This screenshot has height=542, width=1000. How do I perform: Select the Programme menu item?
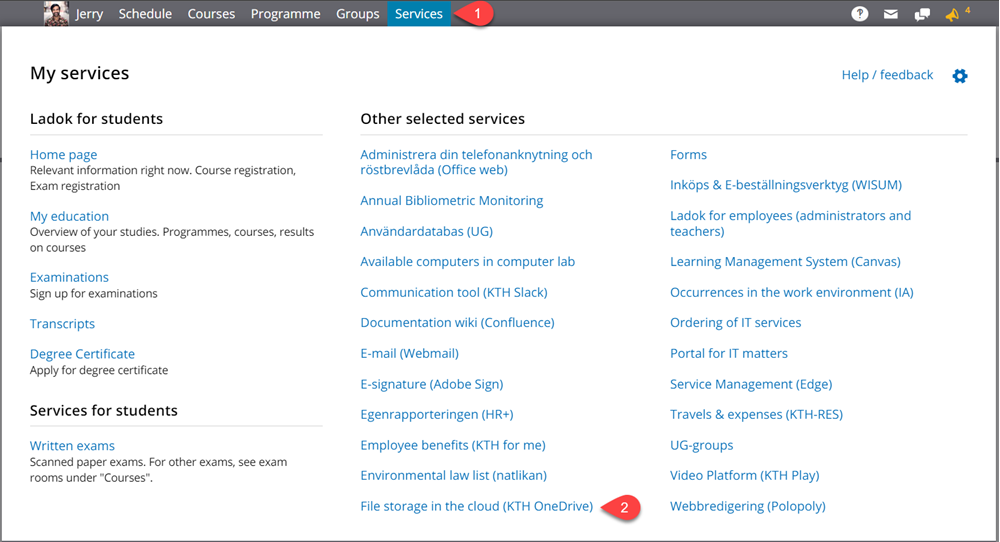coord(285,14)
